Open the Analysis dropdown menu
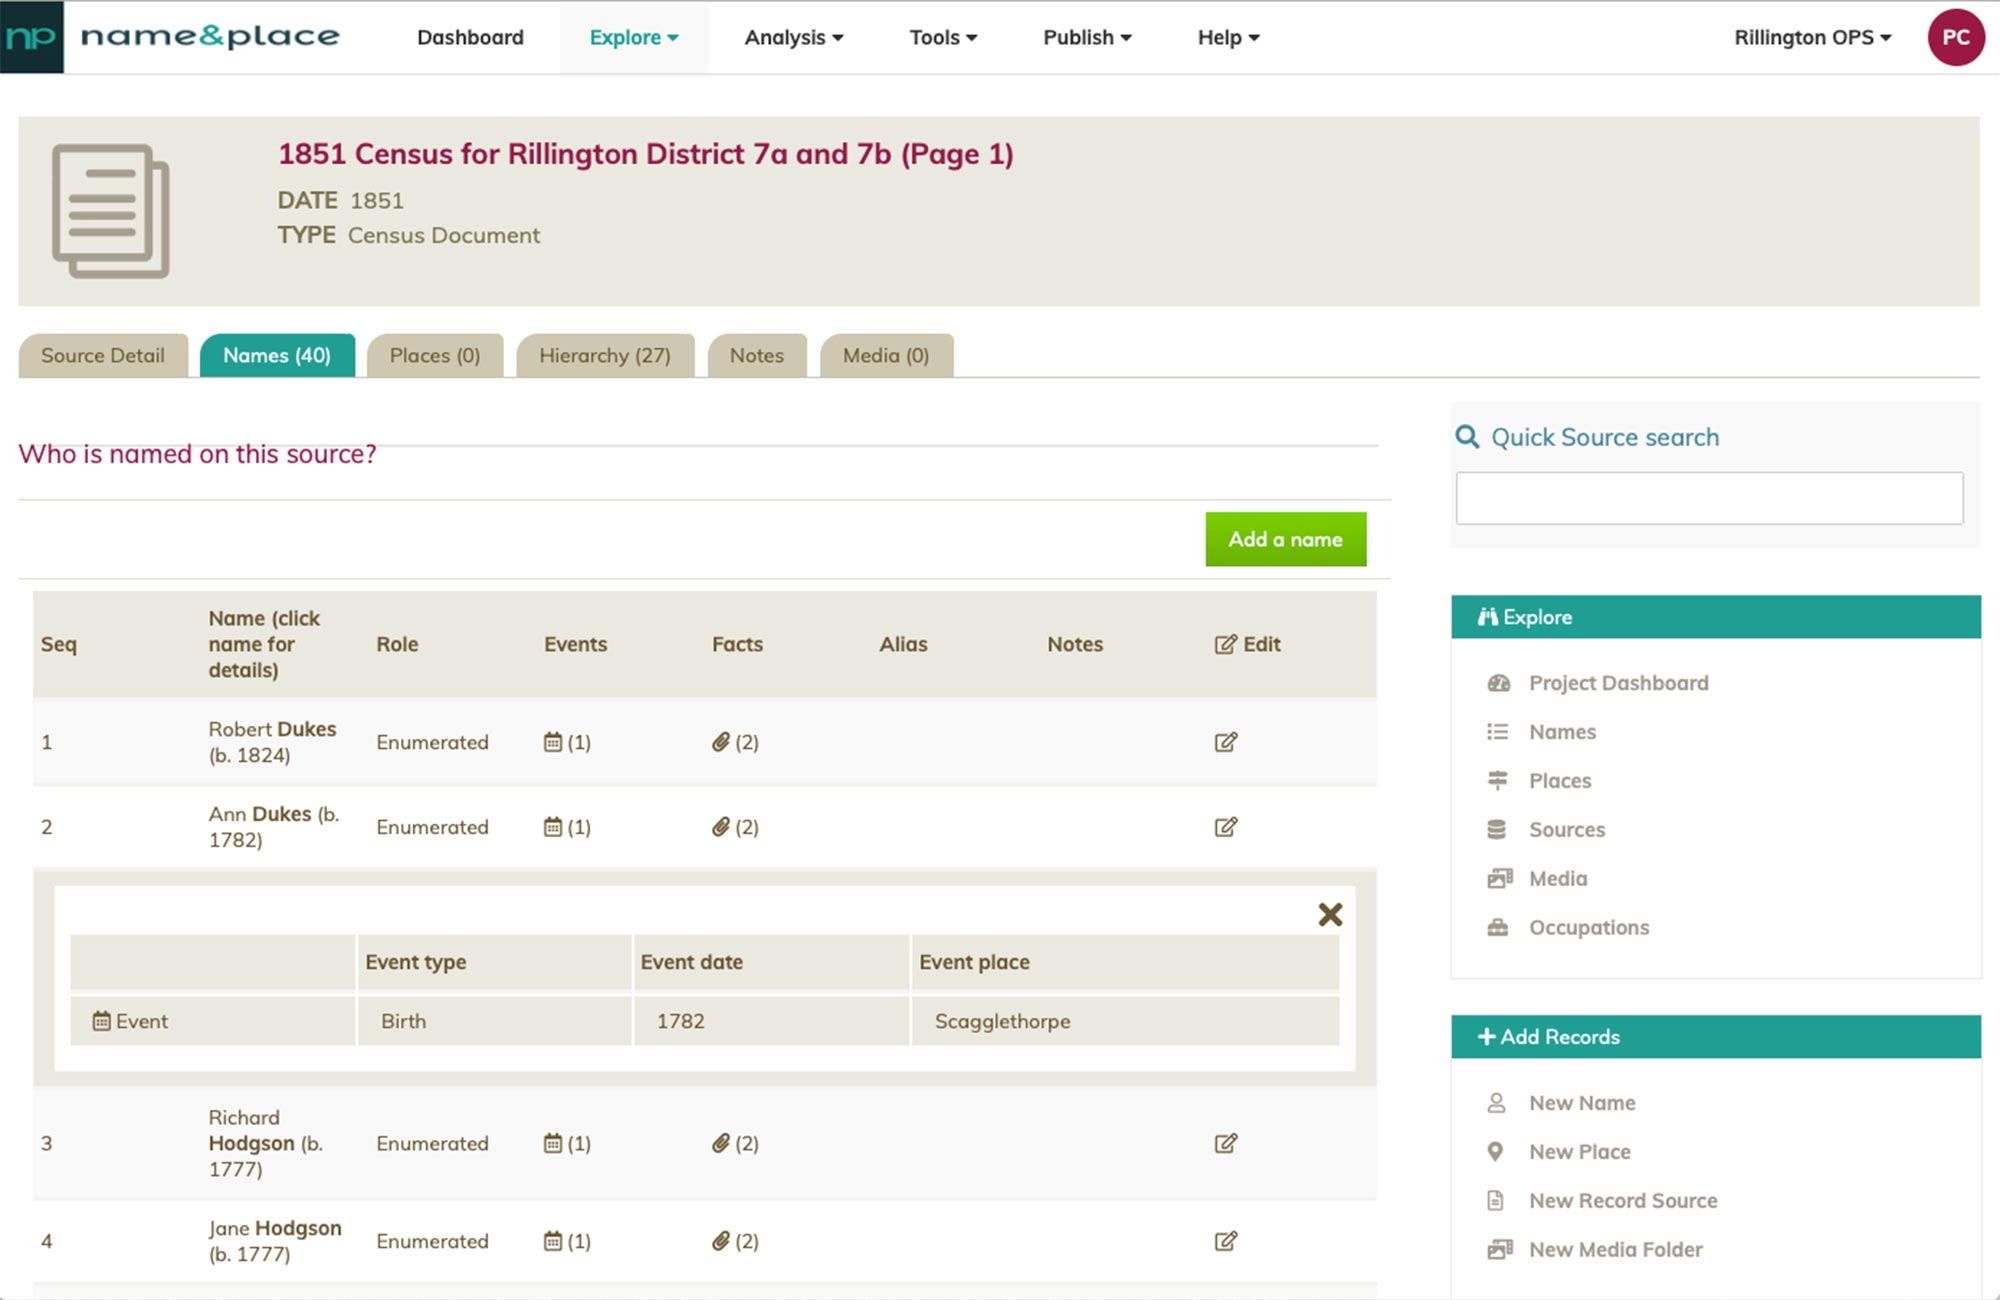The image size is (2000, 1300). tap(794, 37)
